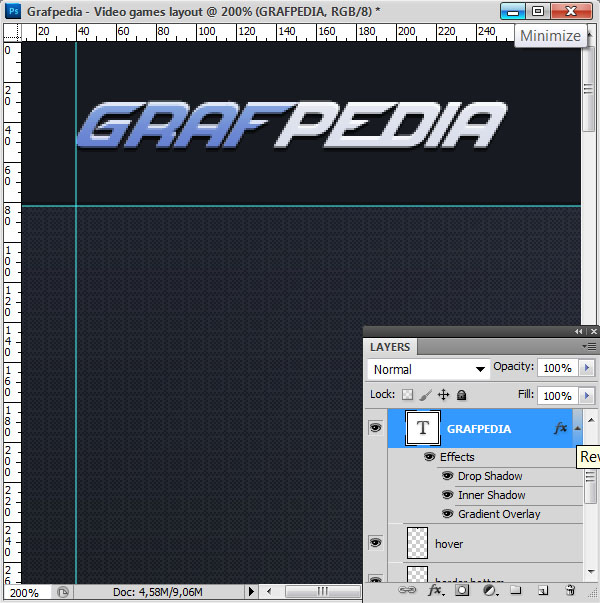Hide all Effects on GRAFPEDIA layer

[x=429, y=456]
